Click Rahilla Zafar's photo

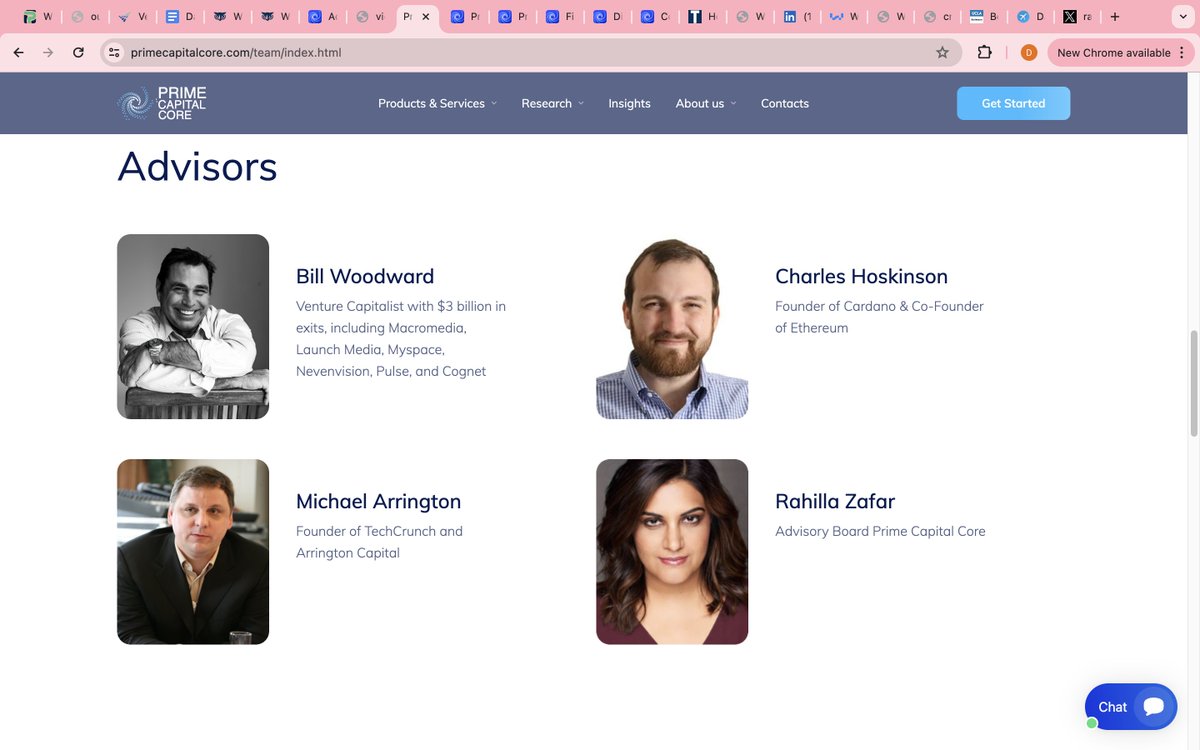point(672,551)
